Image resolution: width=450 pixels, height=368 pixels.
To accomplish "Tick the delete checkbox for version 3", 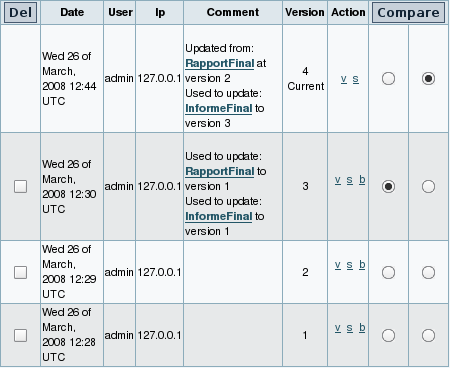I will click(x=21, y=186).
